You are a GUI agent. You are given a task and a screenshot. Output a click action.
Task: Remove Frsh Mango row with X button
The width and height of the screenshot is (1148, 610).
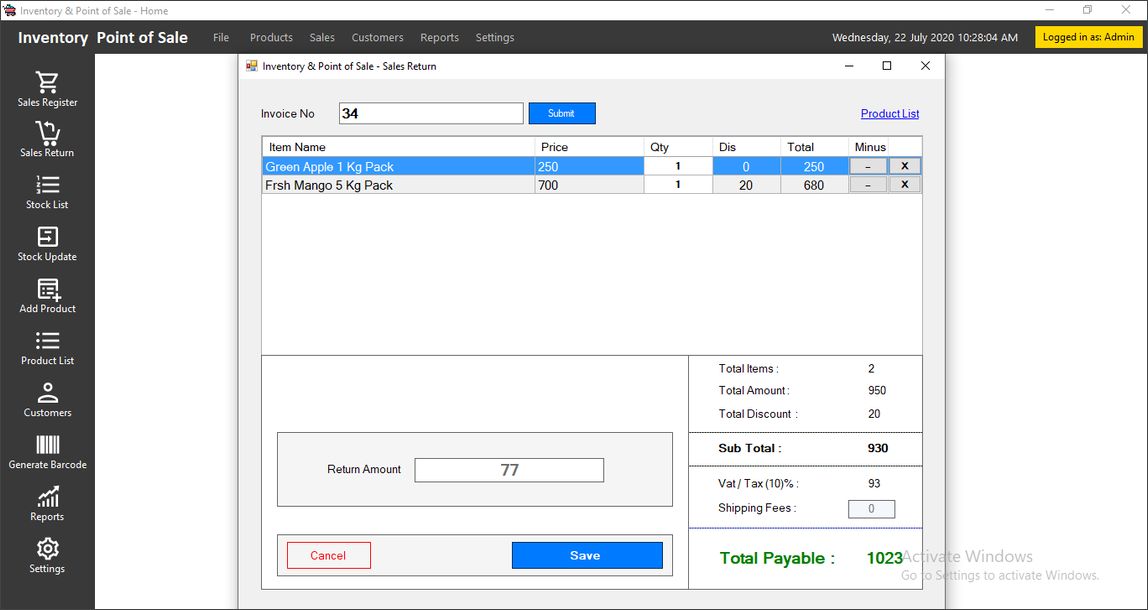pos(904,185)
